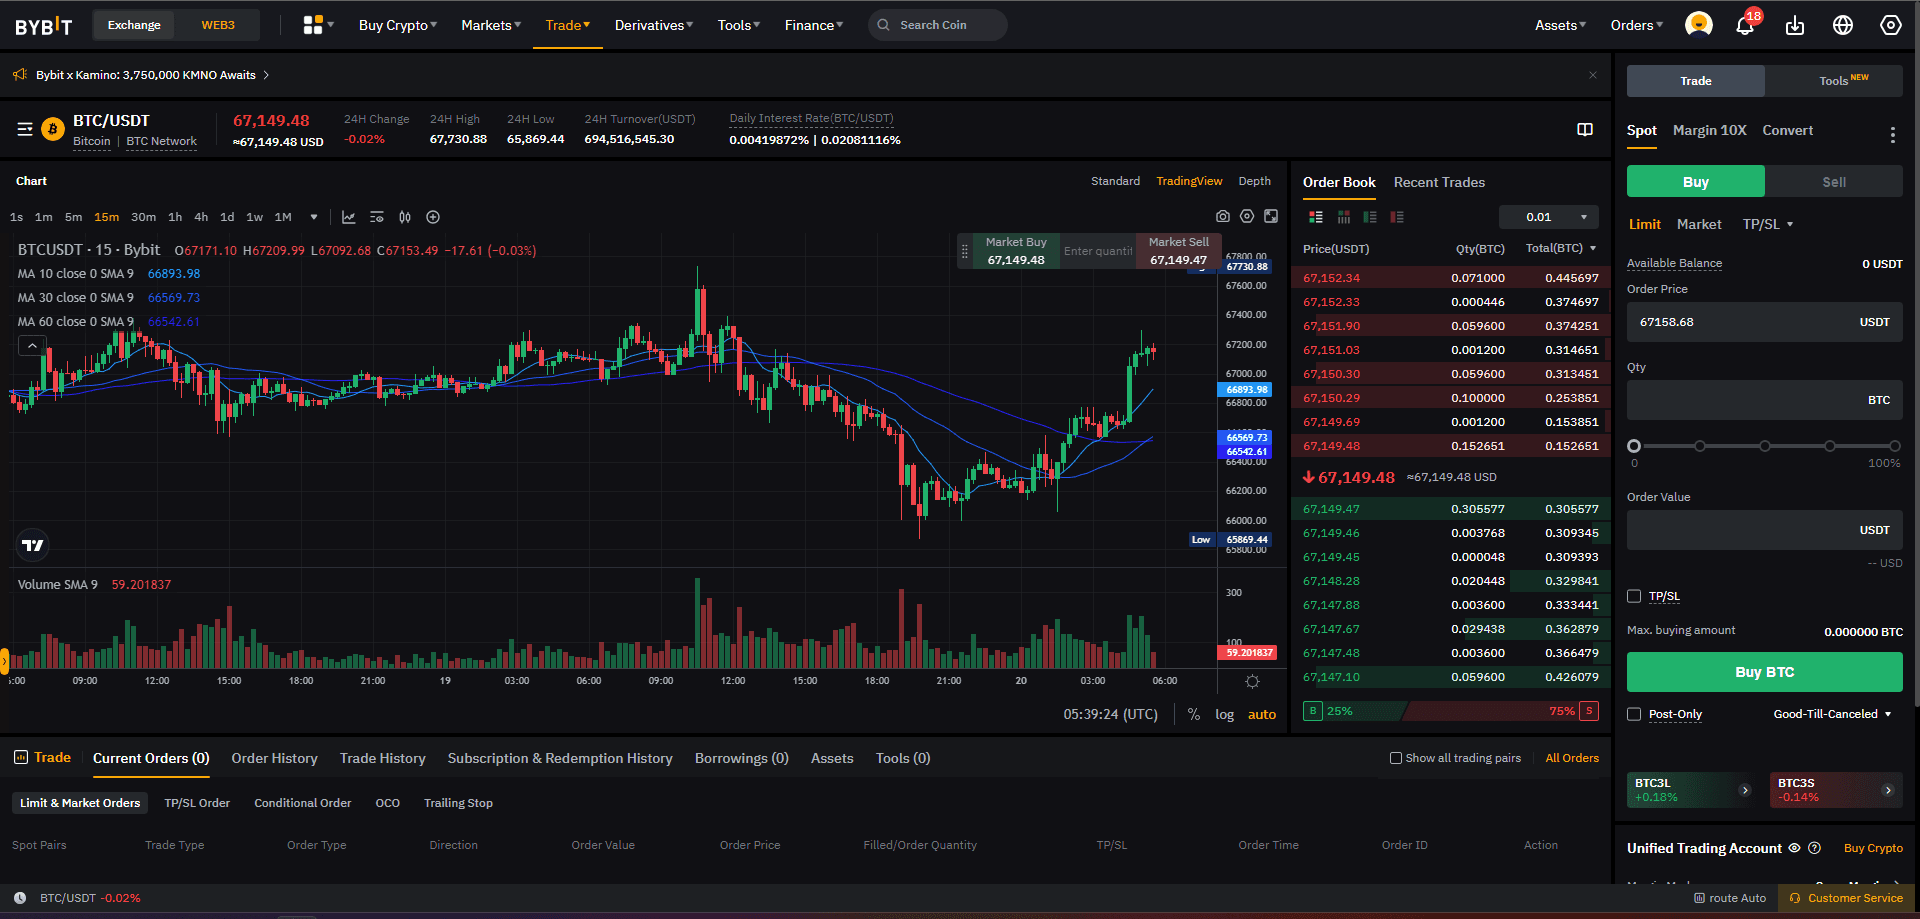Image resolution: width=1920 pixels, height=919 pixels.
Task: Switch to the Recent Trades tab
Action: click(x=1439, y=182)
